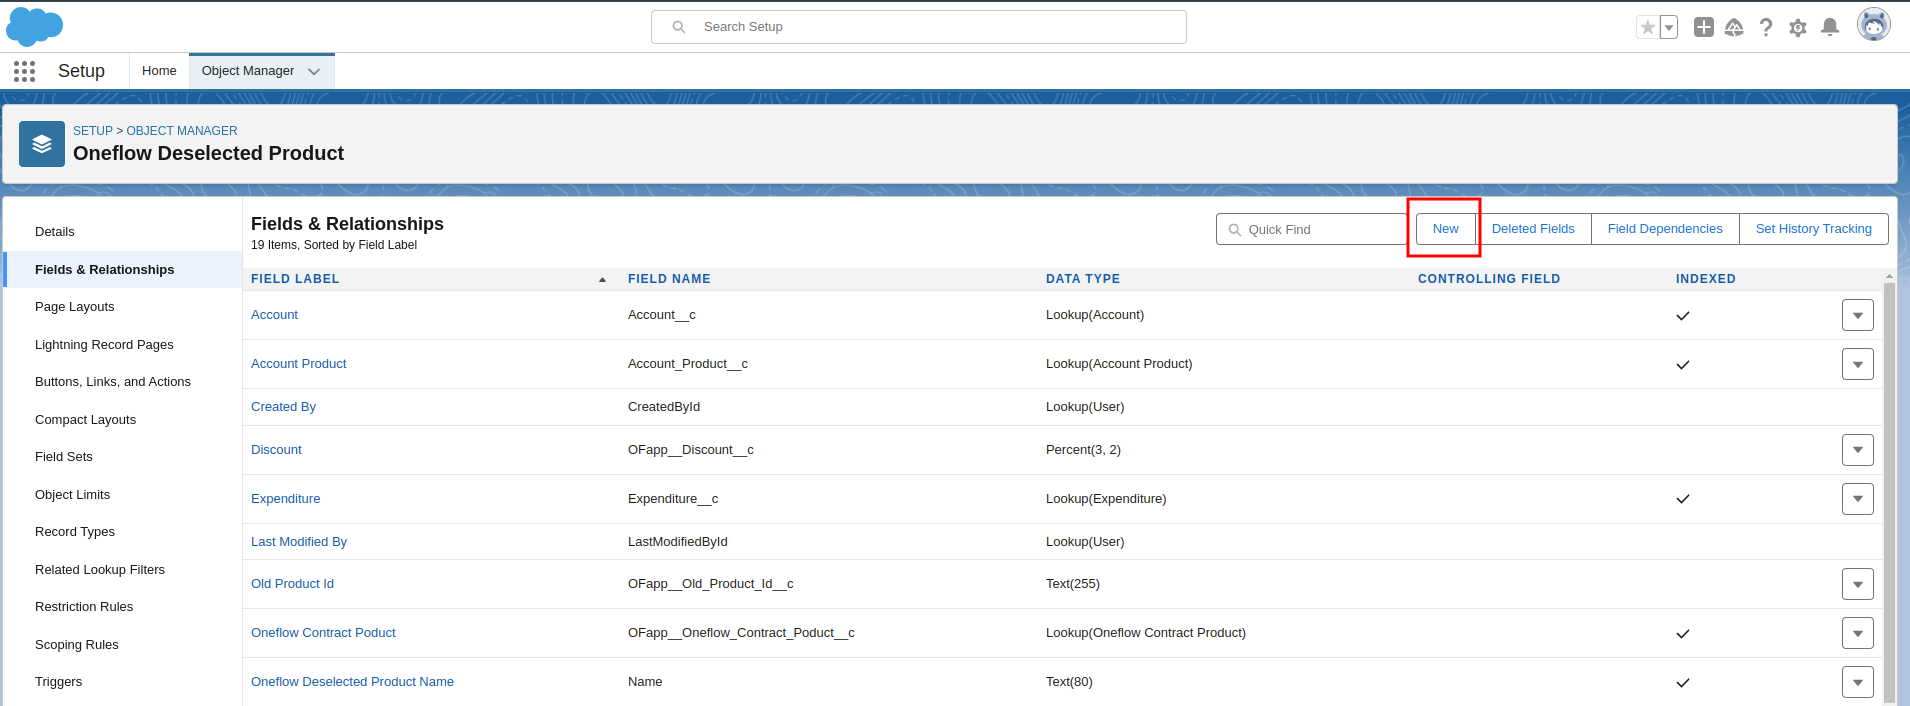Screen dimensions: 1910x706
Task: Focus the Search Setup box
Action: click(919, 27)
